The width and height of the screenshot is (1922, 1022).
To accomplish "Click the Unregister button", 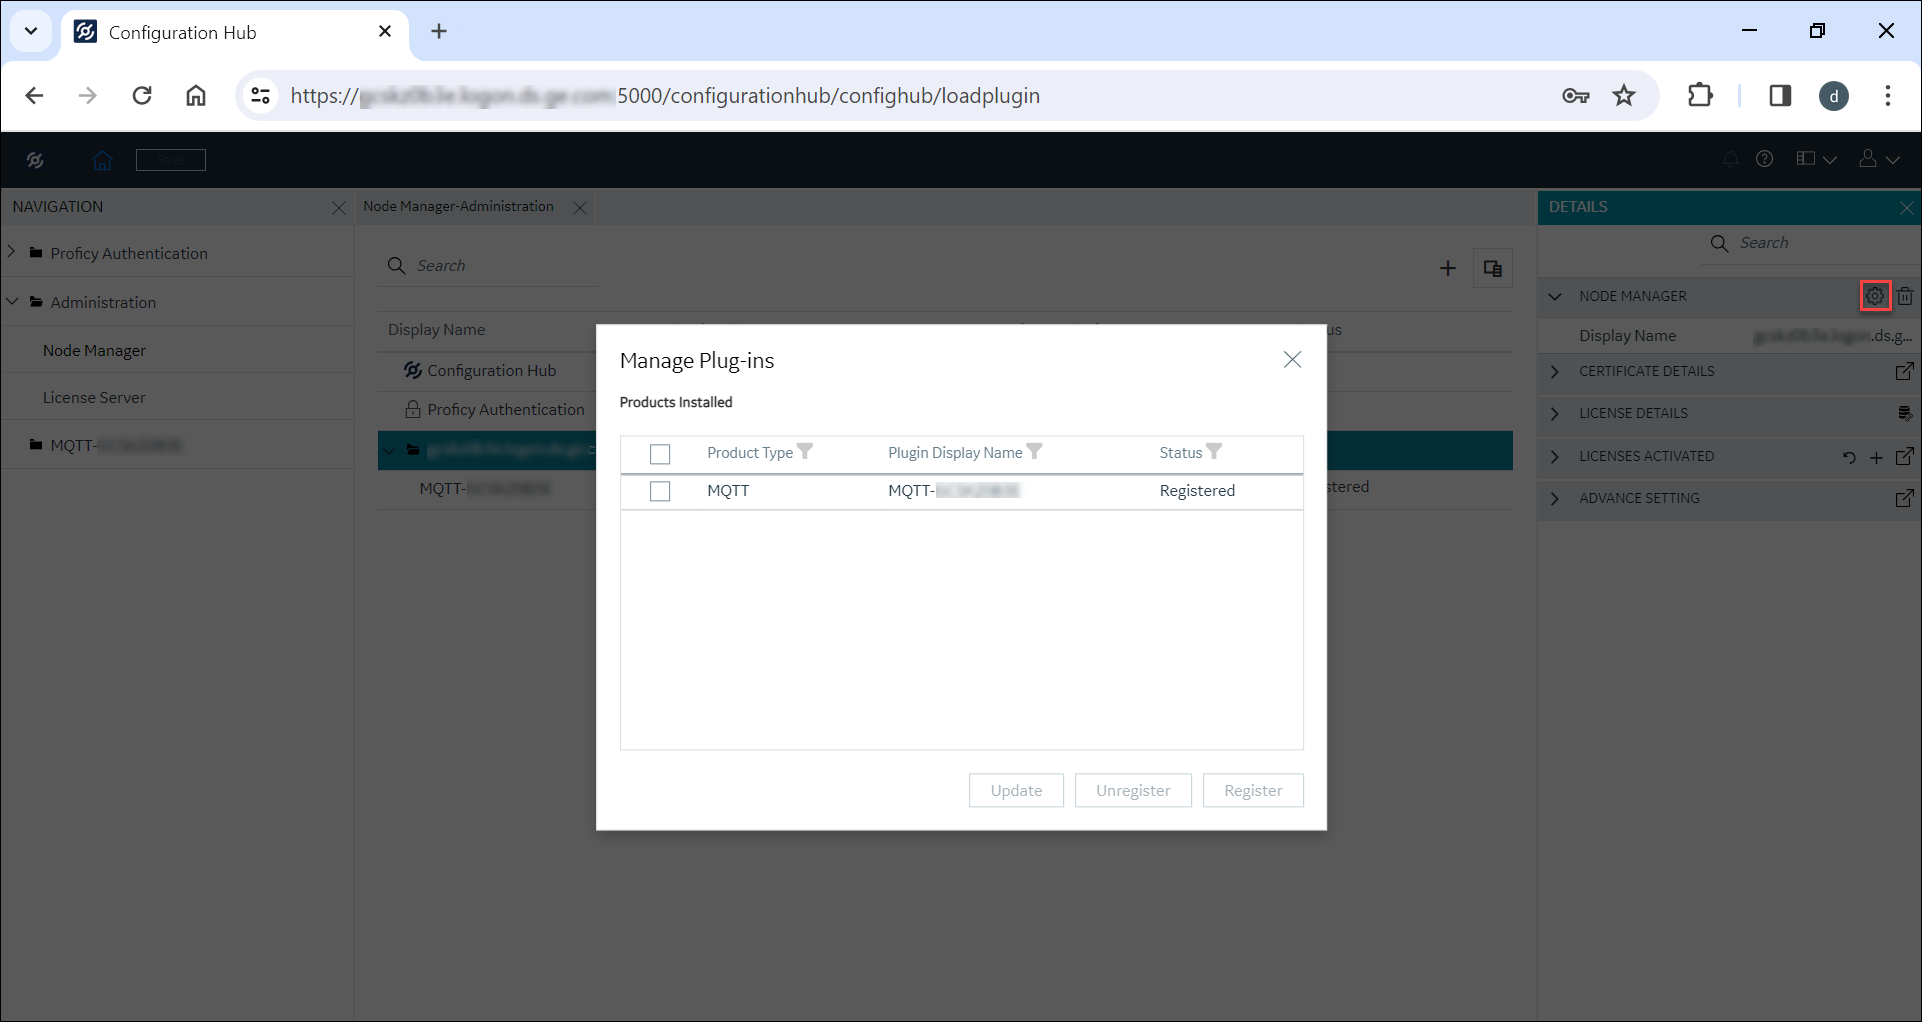I will pos(1133,790).
